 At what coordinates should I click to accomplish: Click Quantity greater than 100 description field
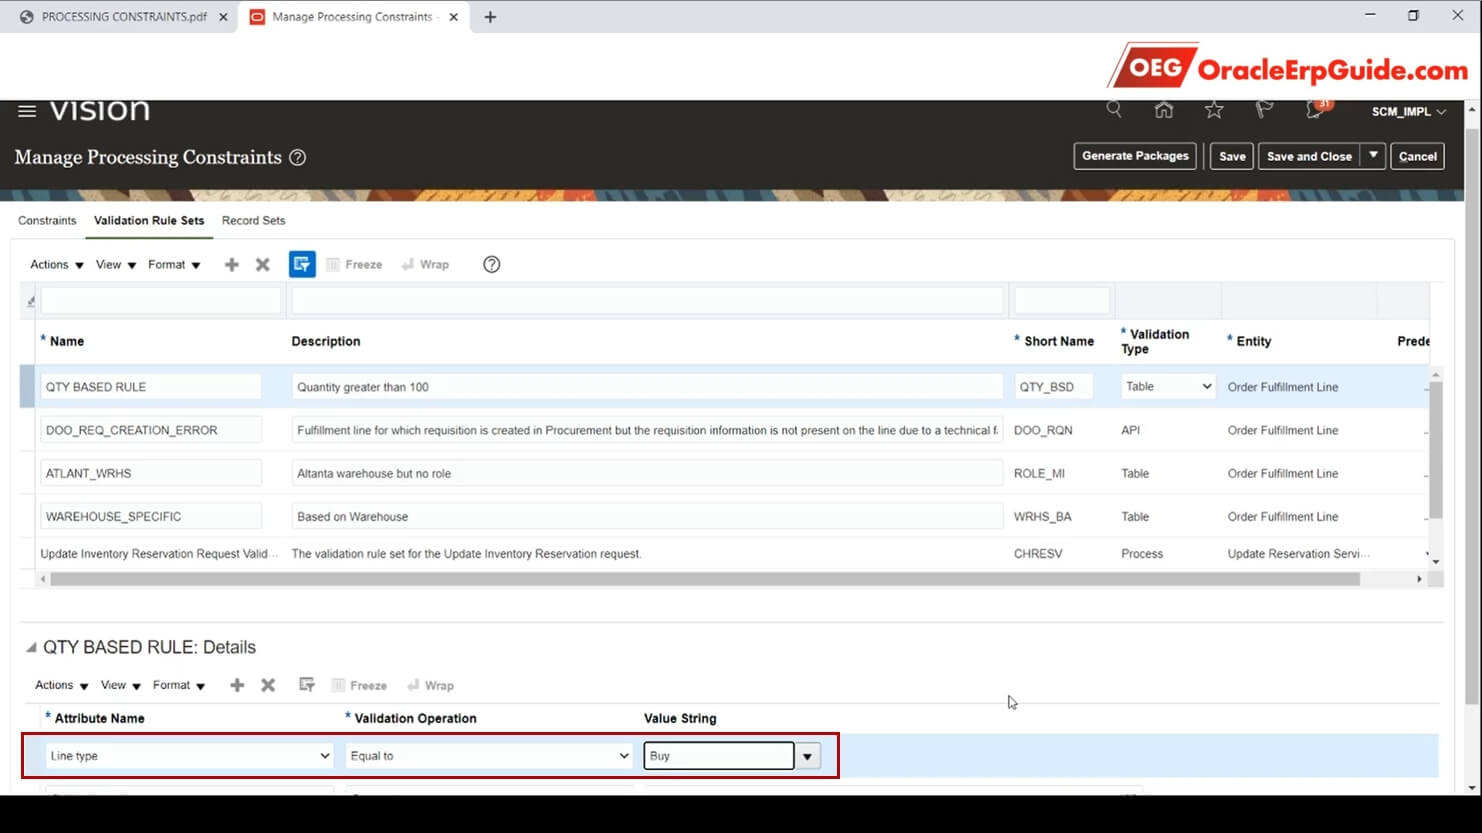tap(647, 387)
